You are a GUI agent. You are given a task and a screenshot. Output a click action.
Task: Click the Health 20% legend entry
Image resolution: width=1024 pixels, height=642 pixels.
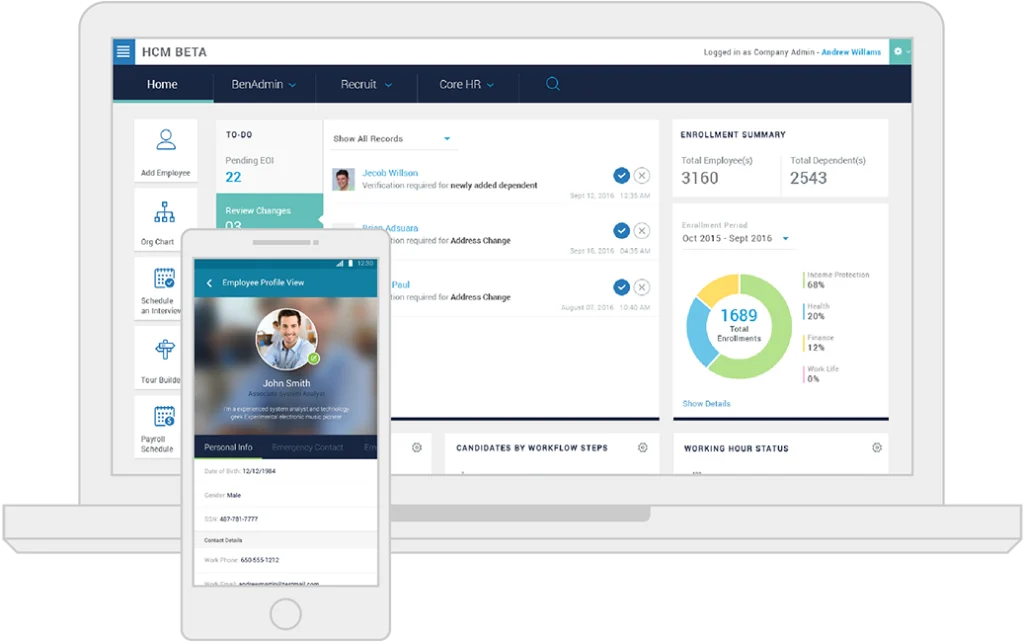817,311
